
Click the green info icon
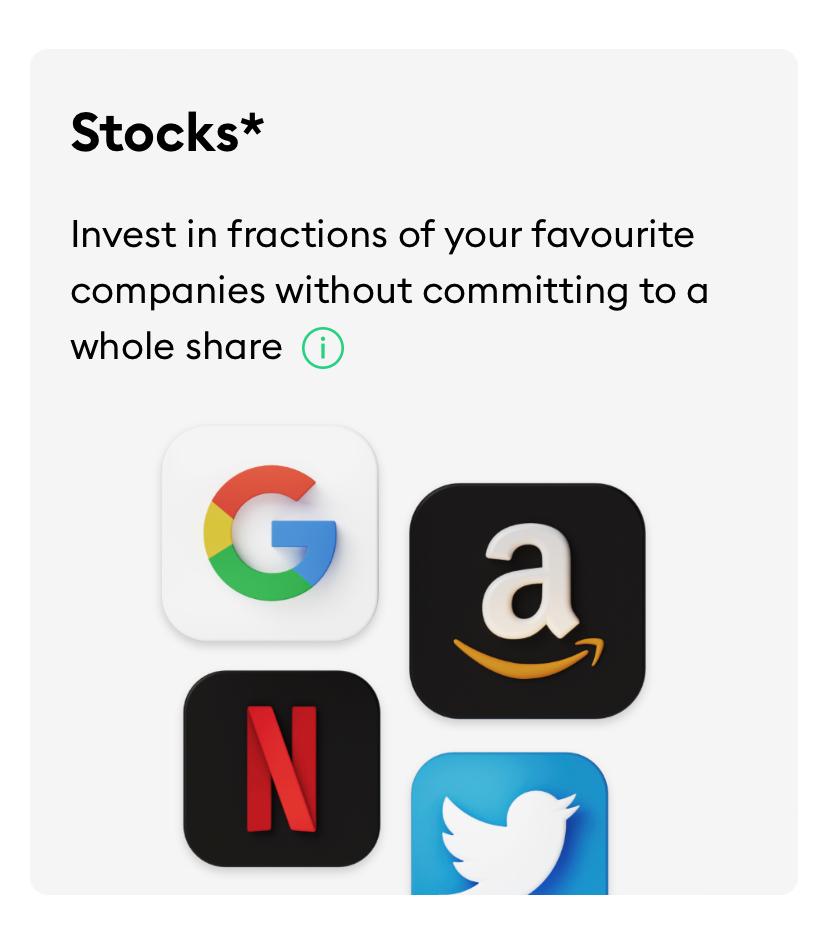click(x=323, y=349)
